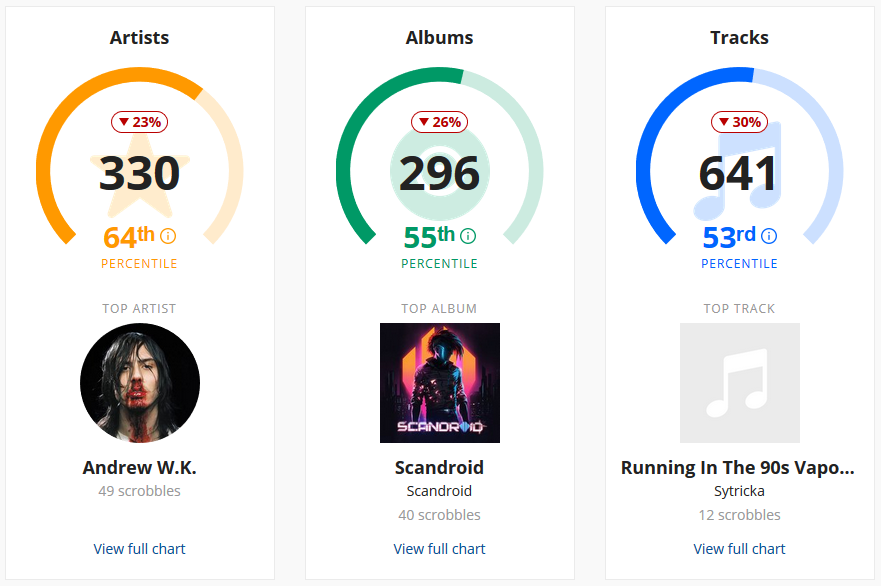
Task: Open Running In The 90s track link
Action: [737, 467]
